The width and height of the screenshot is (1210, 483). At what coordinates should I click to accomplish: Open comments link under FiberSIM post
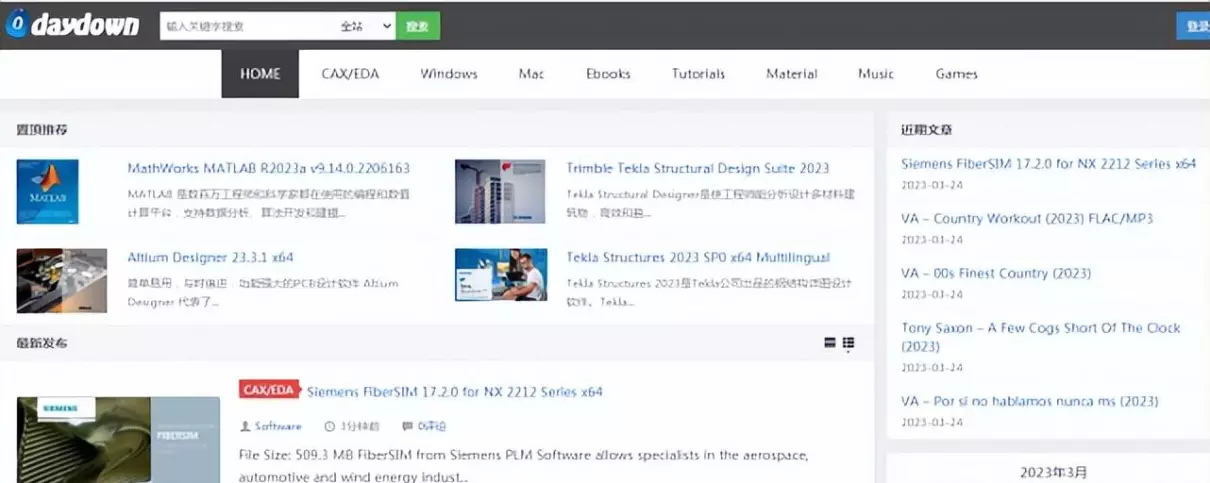(432, 426)
